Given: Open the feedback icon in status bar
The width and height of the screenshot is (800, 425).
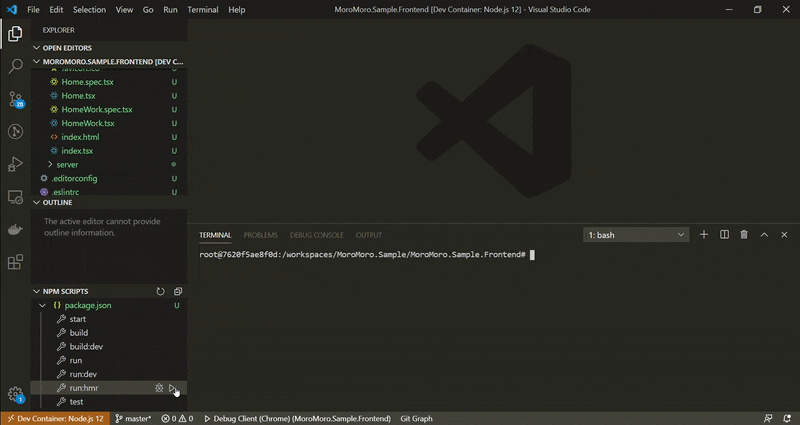Looking at the screenshot, I should 768,418.
